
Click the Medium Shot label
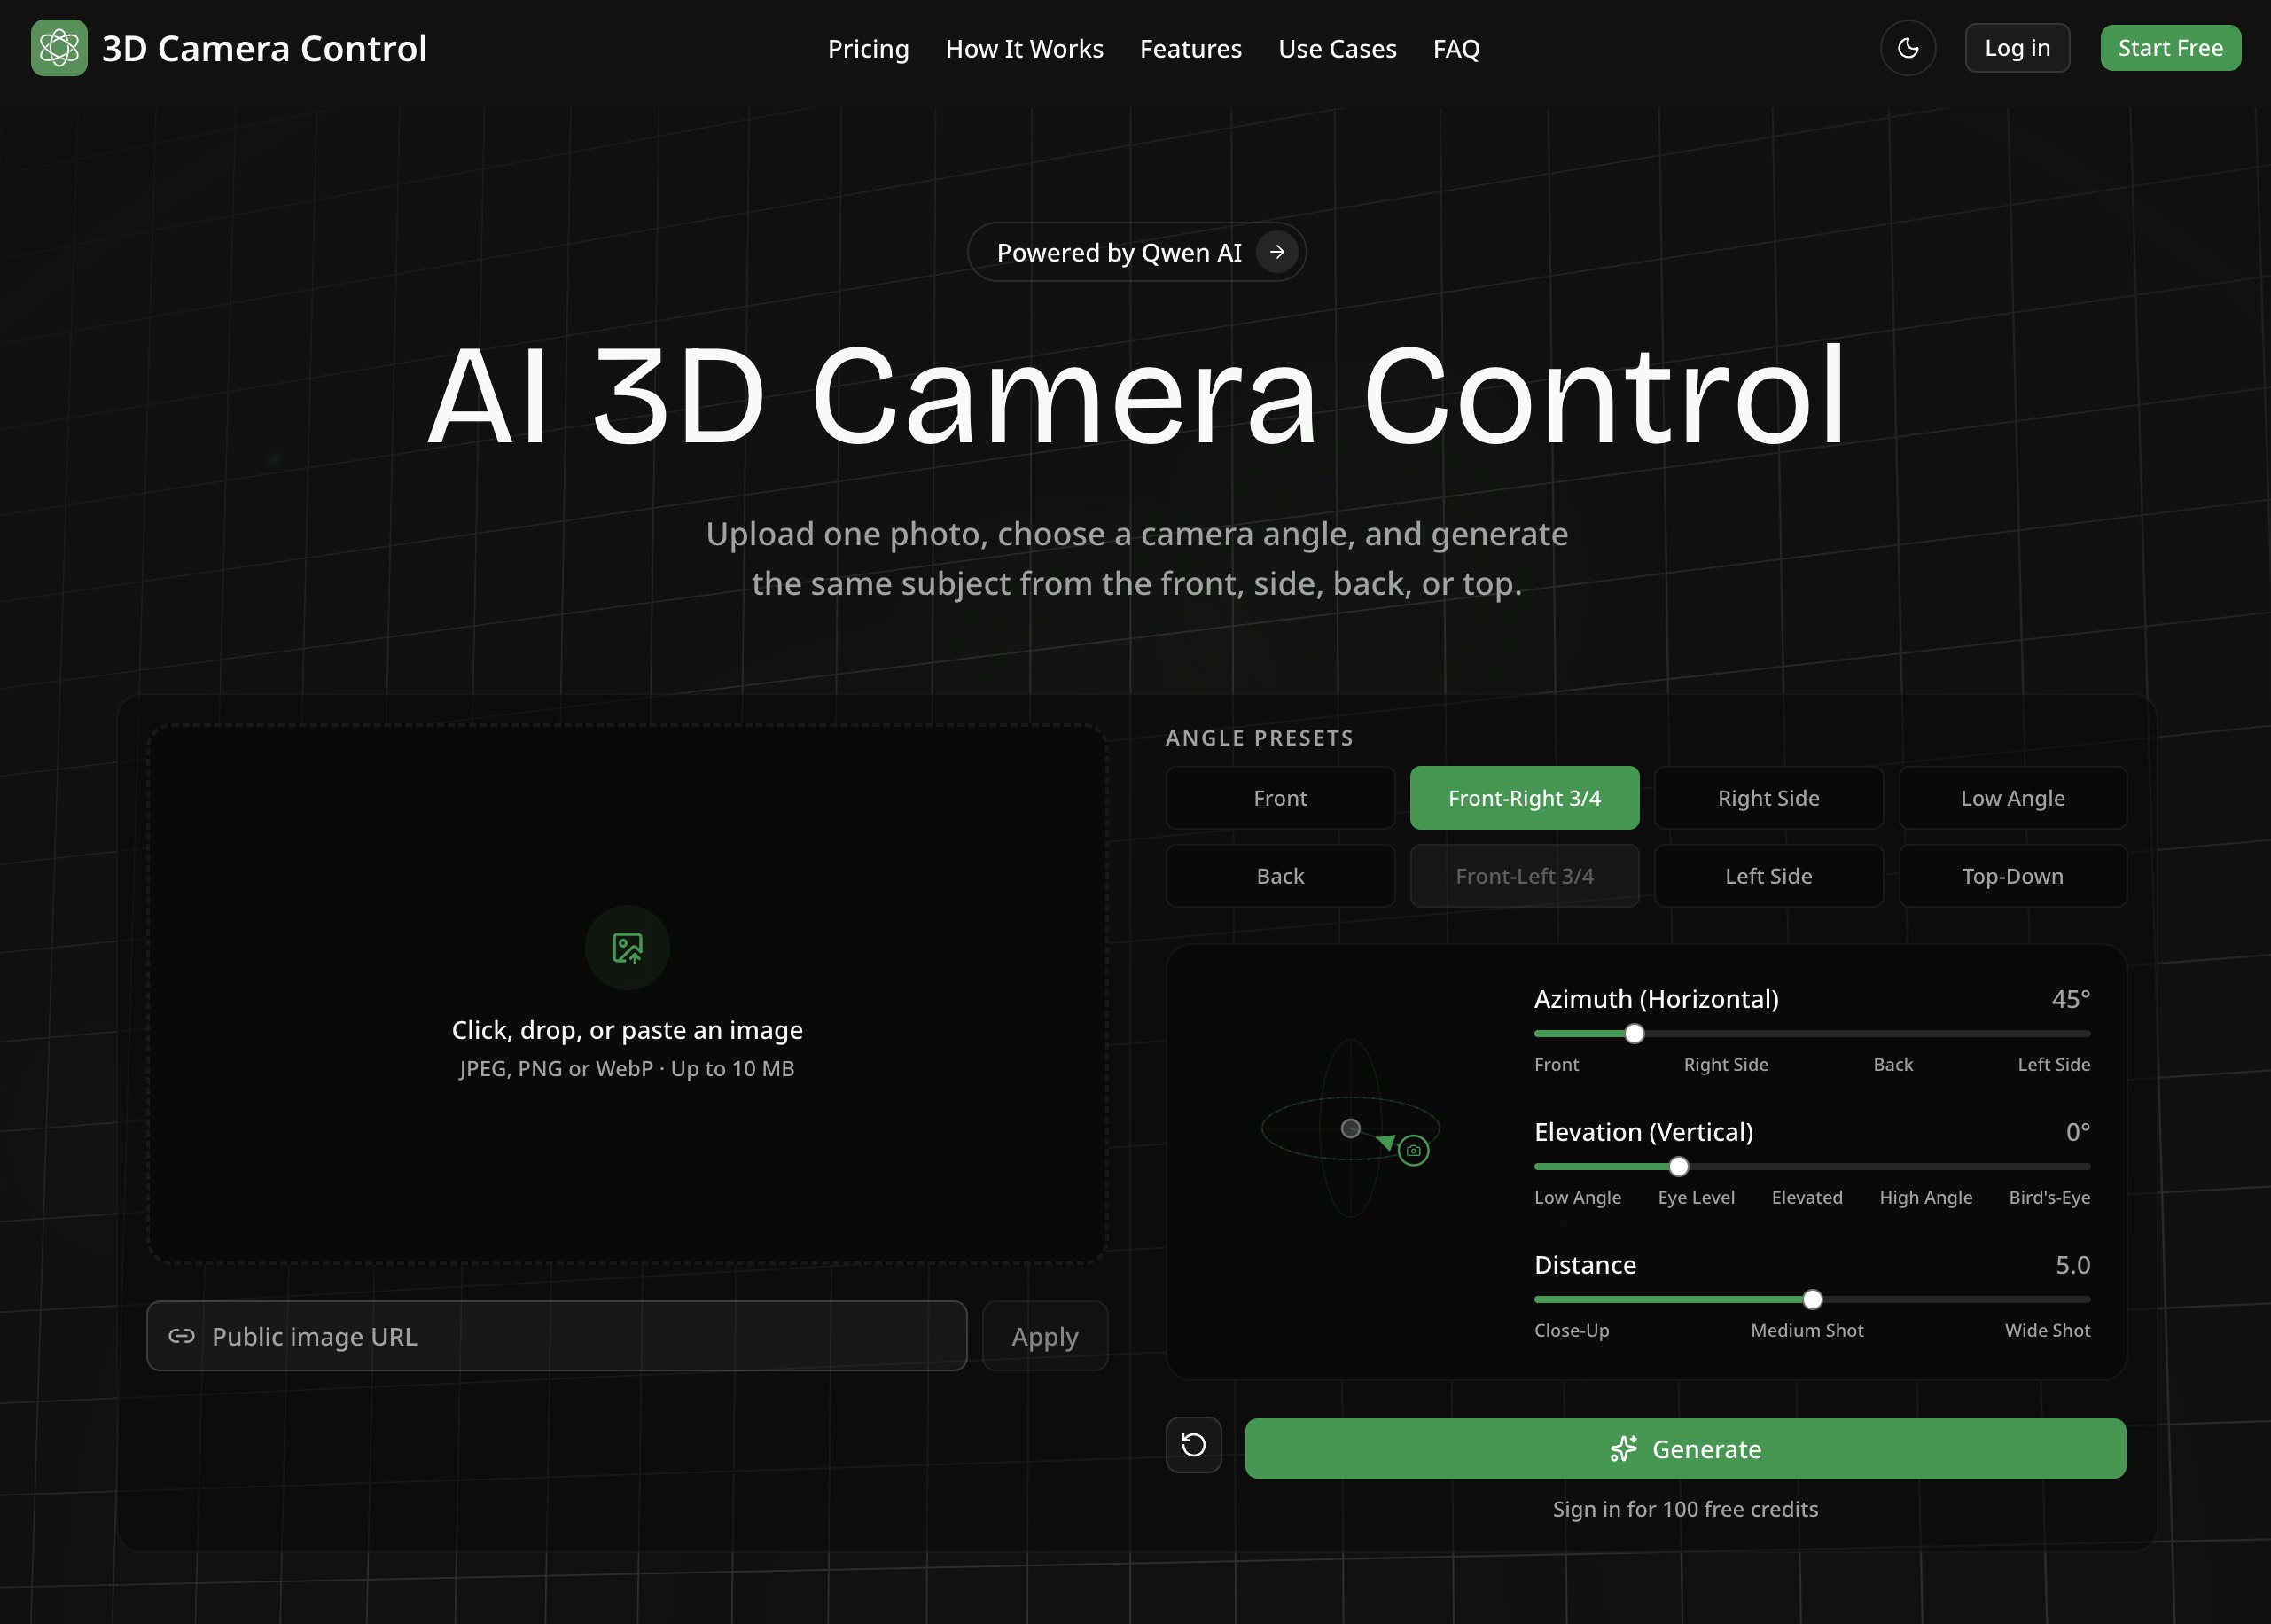coord(1806,1331)
